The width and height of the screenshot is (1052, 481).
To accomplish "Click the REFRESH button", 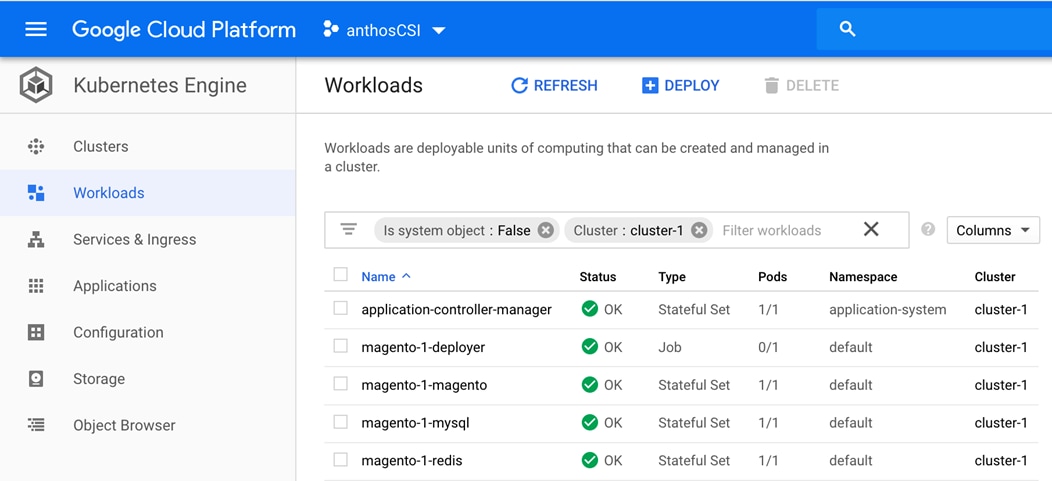I will pos(554,85).
